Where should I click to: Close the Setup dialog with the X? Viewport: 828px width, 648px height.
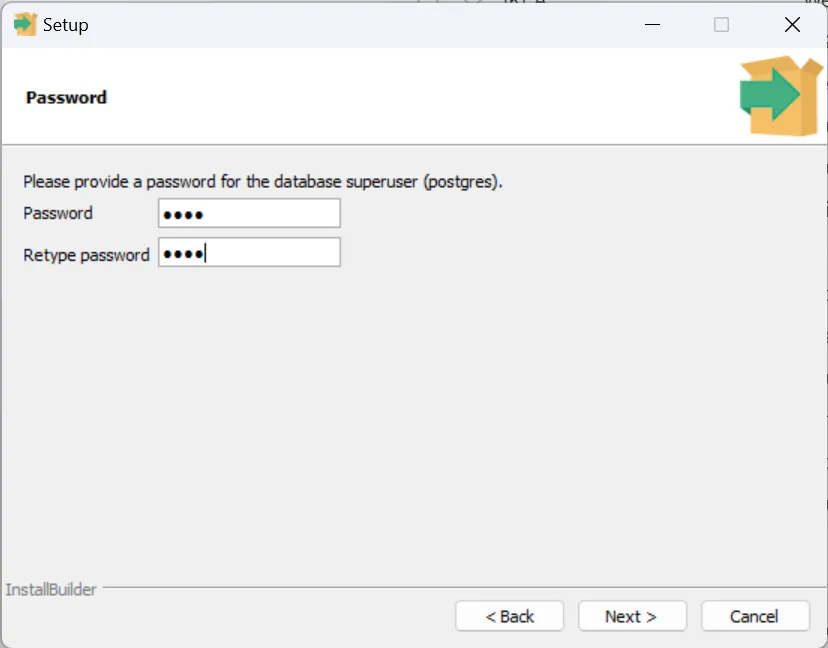pyautogui.click(x=792, y=25)
